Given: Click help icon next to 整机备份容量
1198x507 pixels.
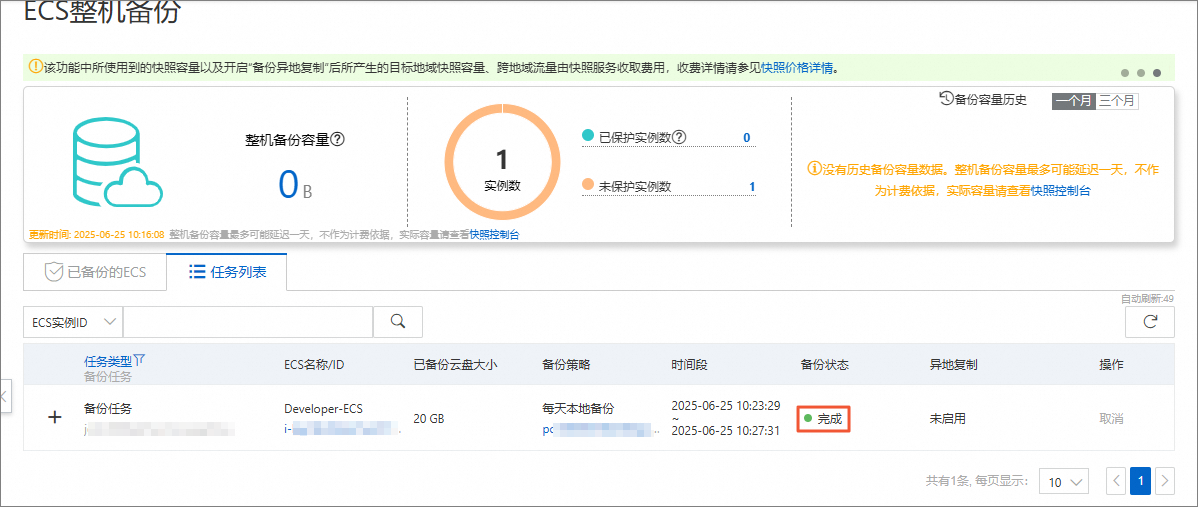Looking at the screenshot, I should pyautogui.click(x=338, y=140).
